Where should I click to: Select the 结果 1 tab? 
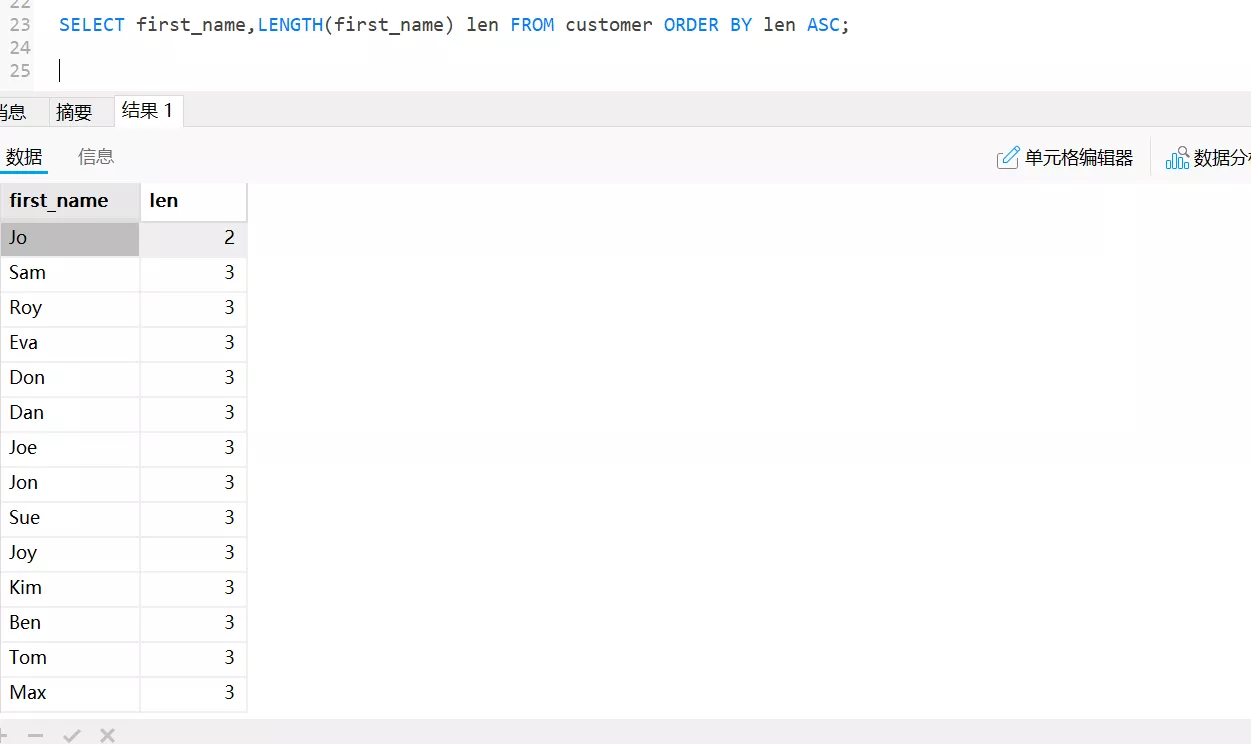pyautogui.click(x=148, y=111)
